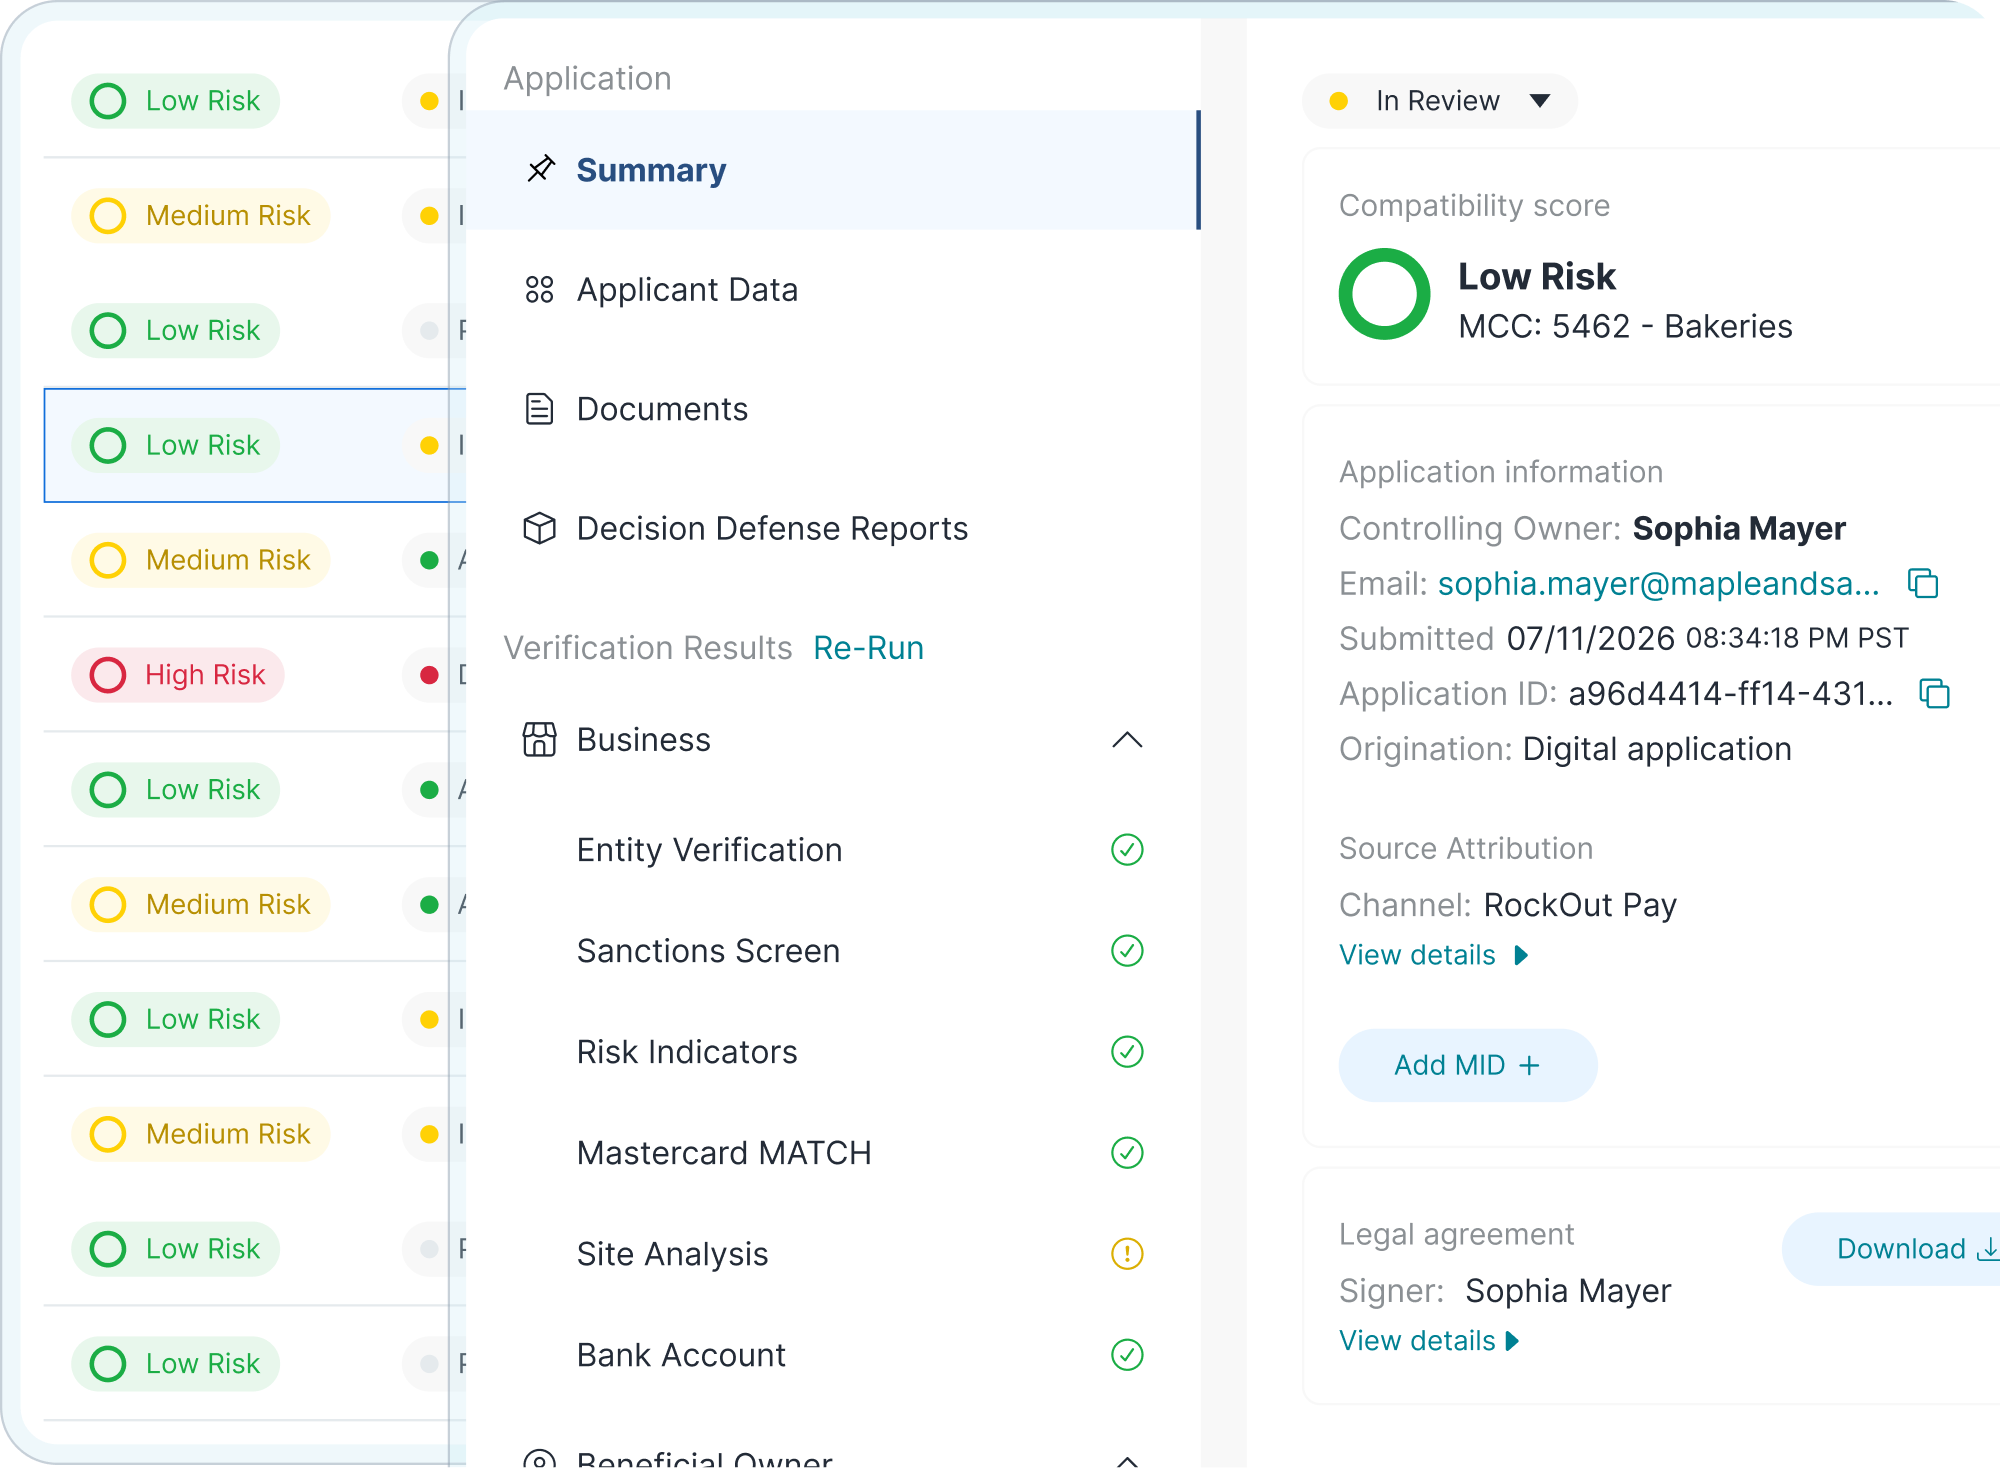Select the highlighted Low Risk row
Image resolution: width=2000 pixels, height=1468 pixels.
(255, 445)
